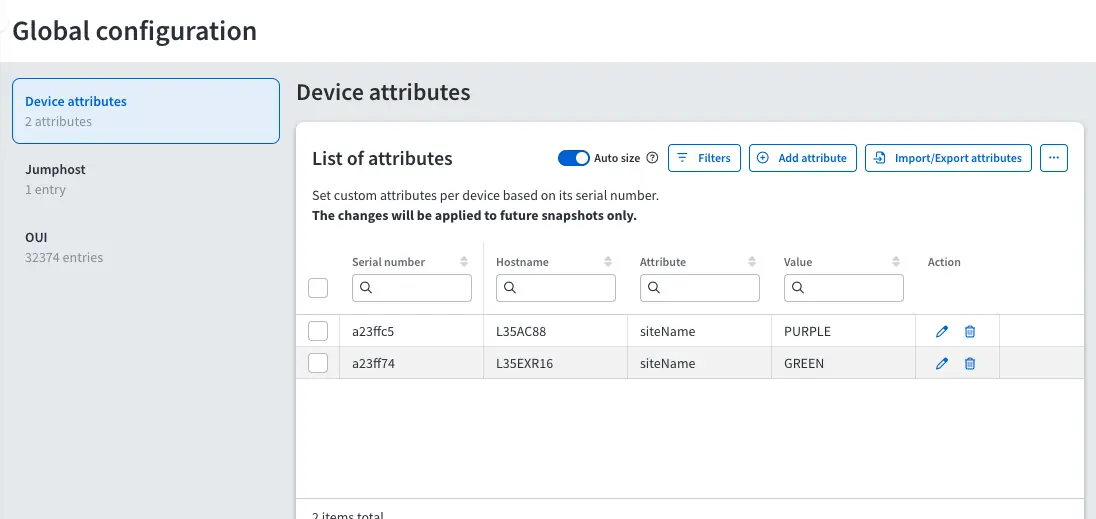Click Import/Export attributes button
1096x519 pixels.
948,158
